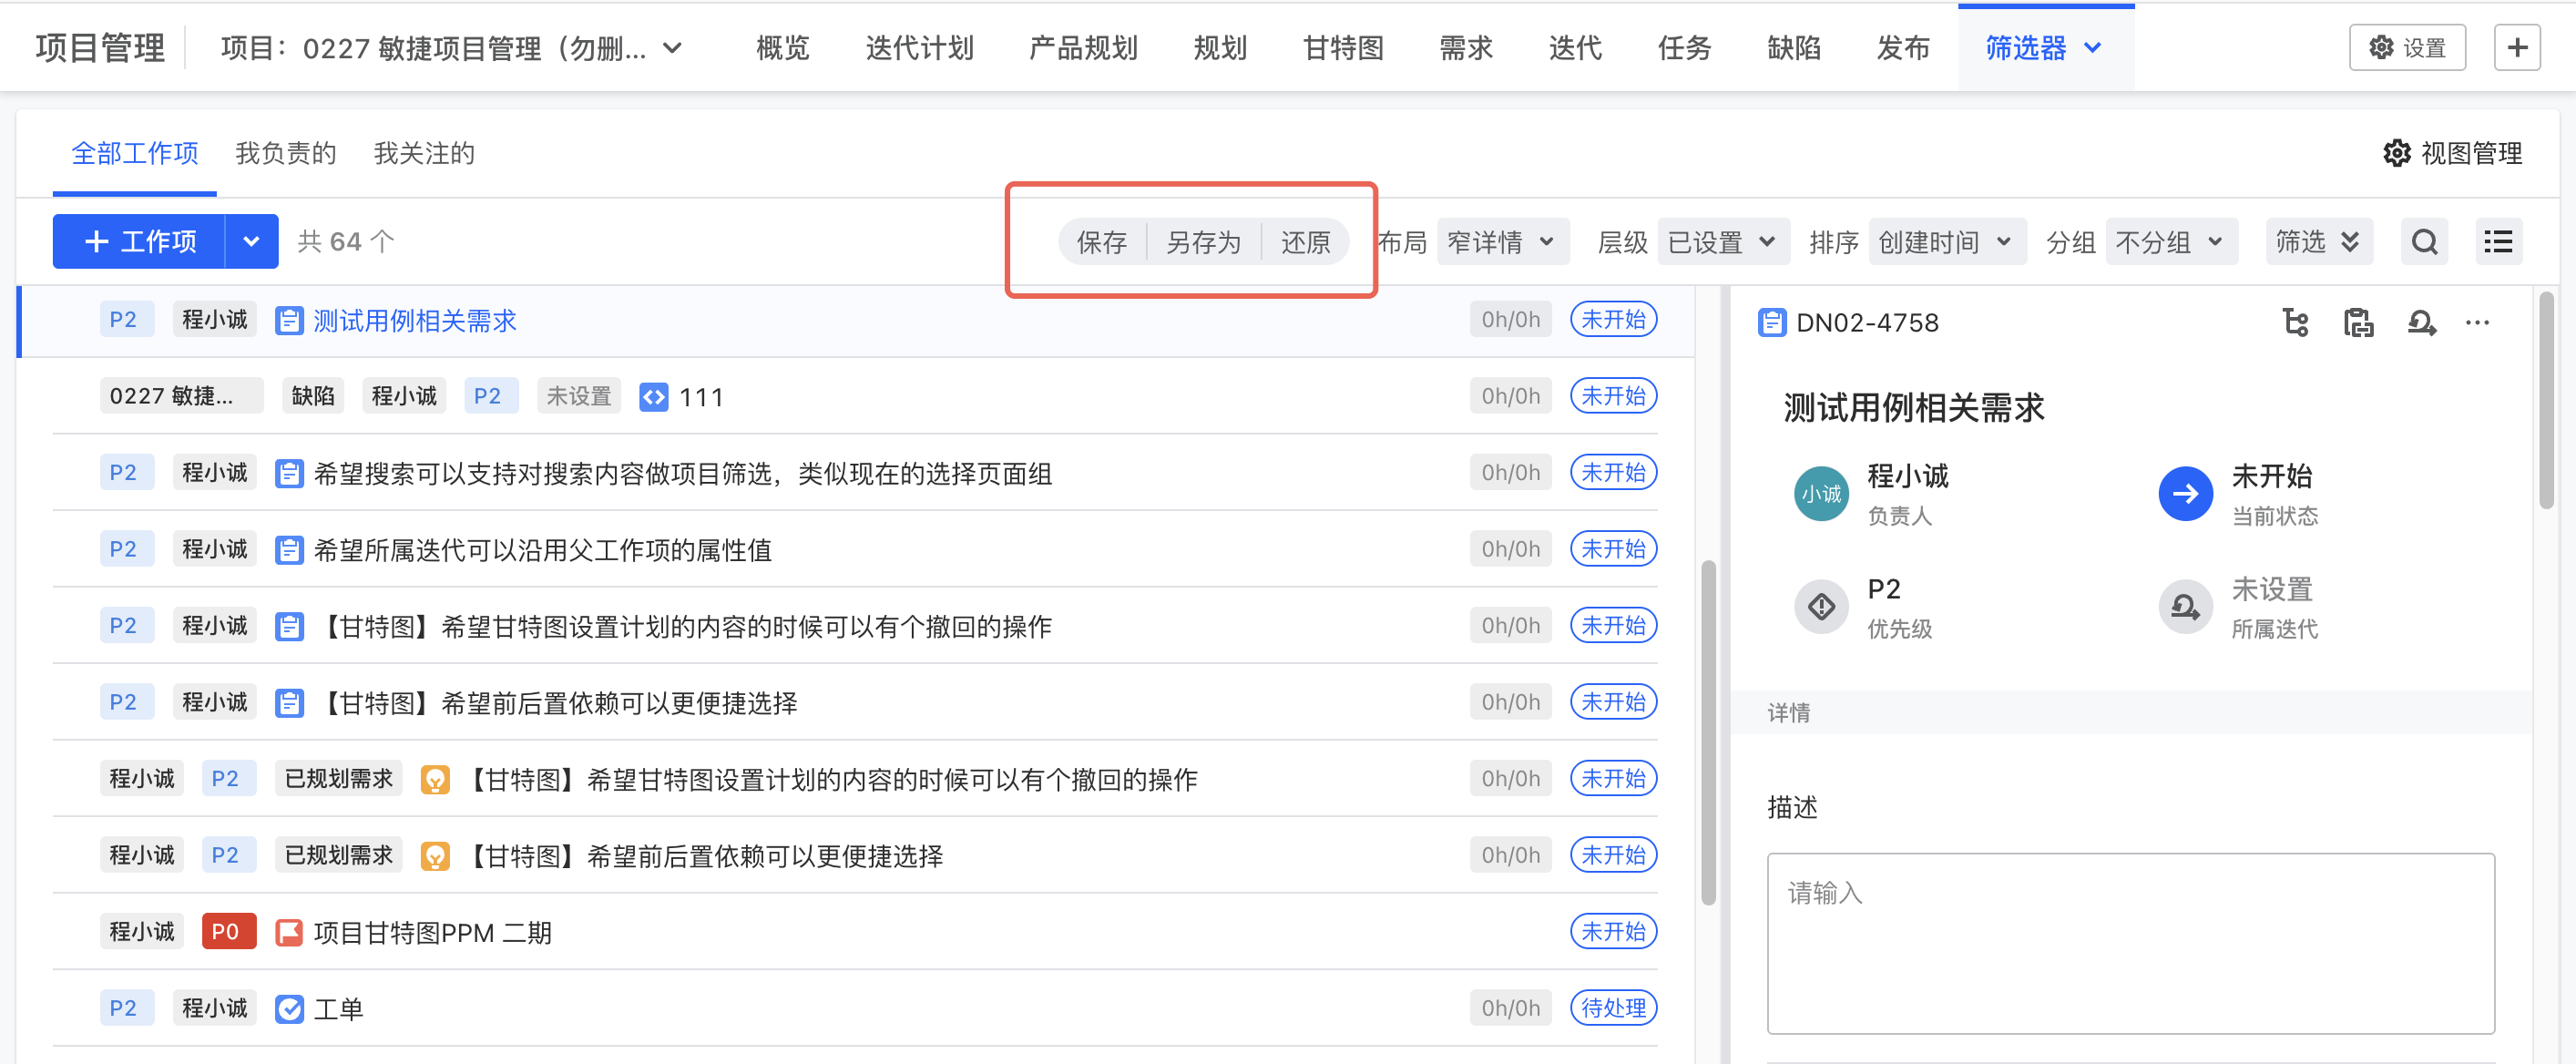Click the defect icon beside 111
2576x1064 pixels.
(x=654, y=397)
